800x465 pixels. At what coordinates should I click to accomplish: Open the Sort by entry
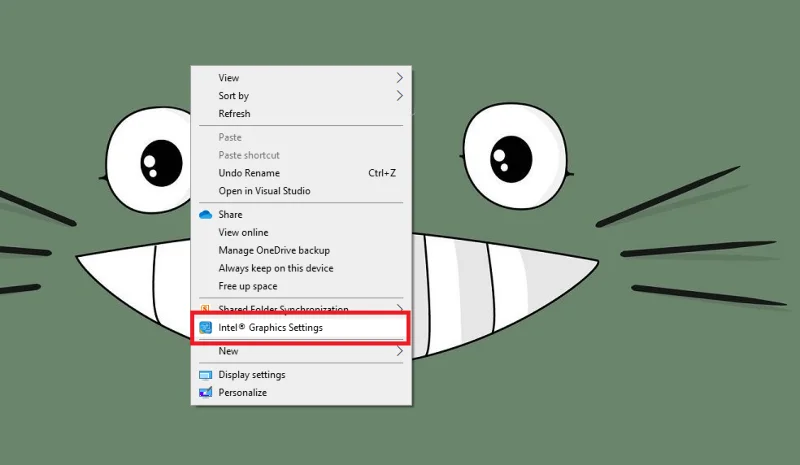point(301,95)
